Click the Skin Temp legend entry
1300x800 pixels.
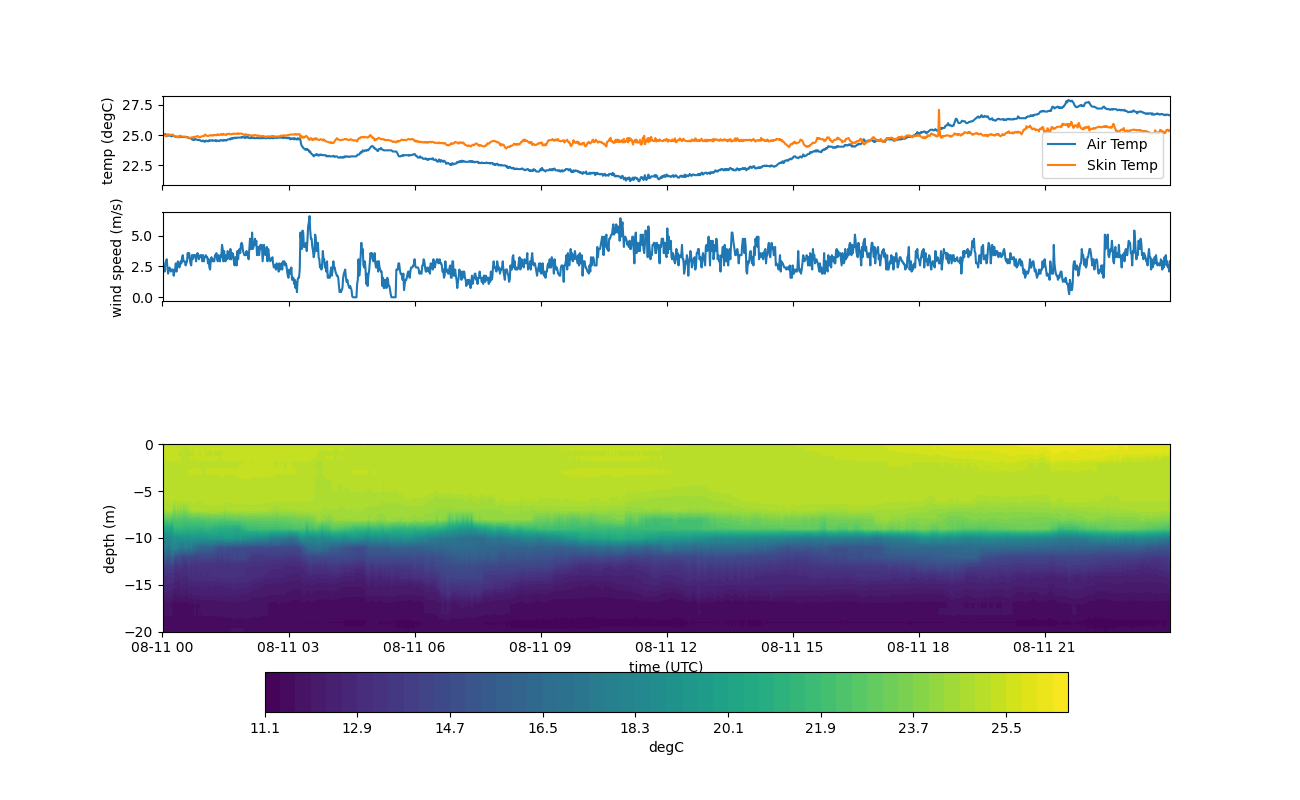tap(1122, 165)
